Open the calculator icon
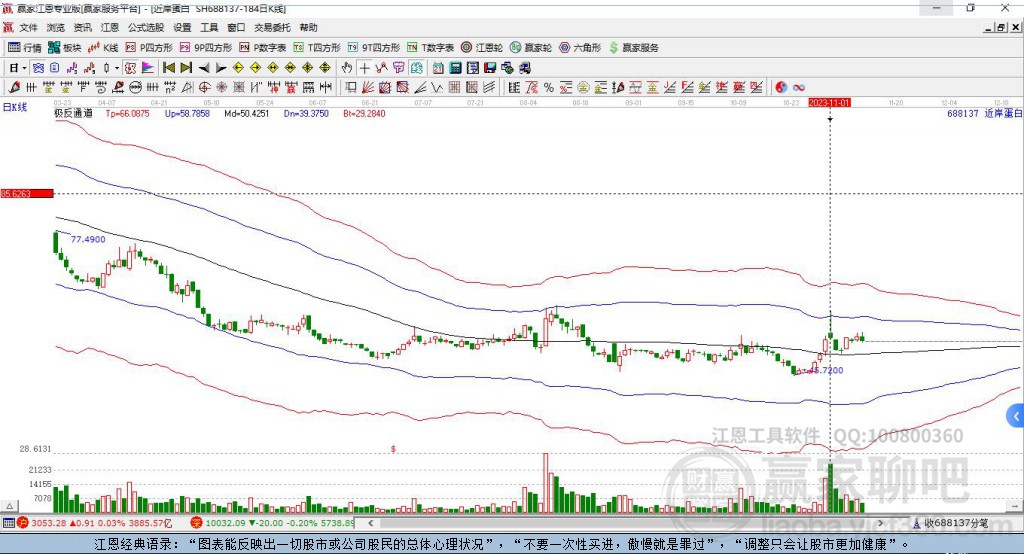This screenshot has height=554, width=1024. [455, 68]
